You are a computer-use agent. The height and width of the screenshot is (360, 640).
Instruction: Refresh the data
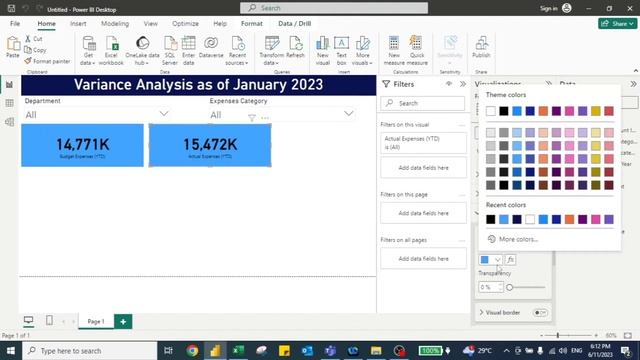click(x=296, y=47)
